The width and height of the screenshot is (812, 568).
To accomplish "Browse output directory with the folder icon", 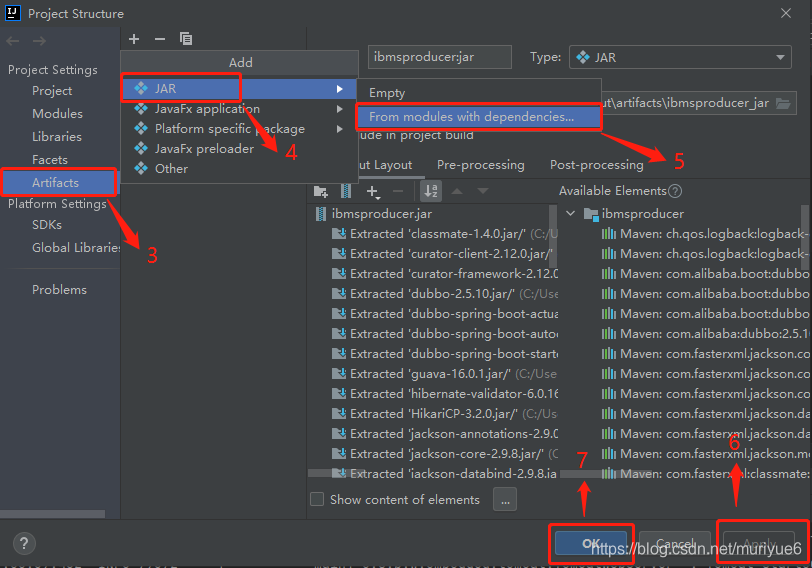I will 783,104.
